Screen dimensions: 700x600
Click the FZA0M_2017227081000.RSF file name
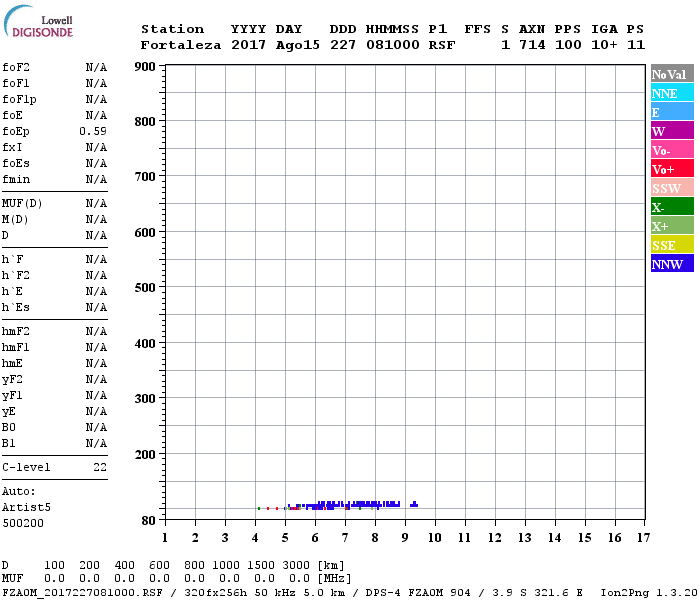[83, 593]
